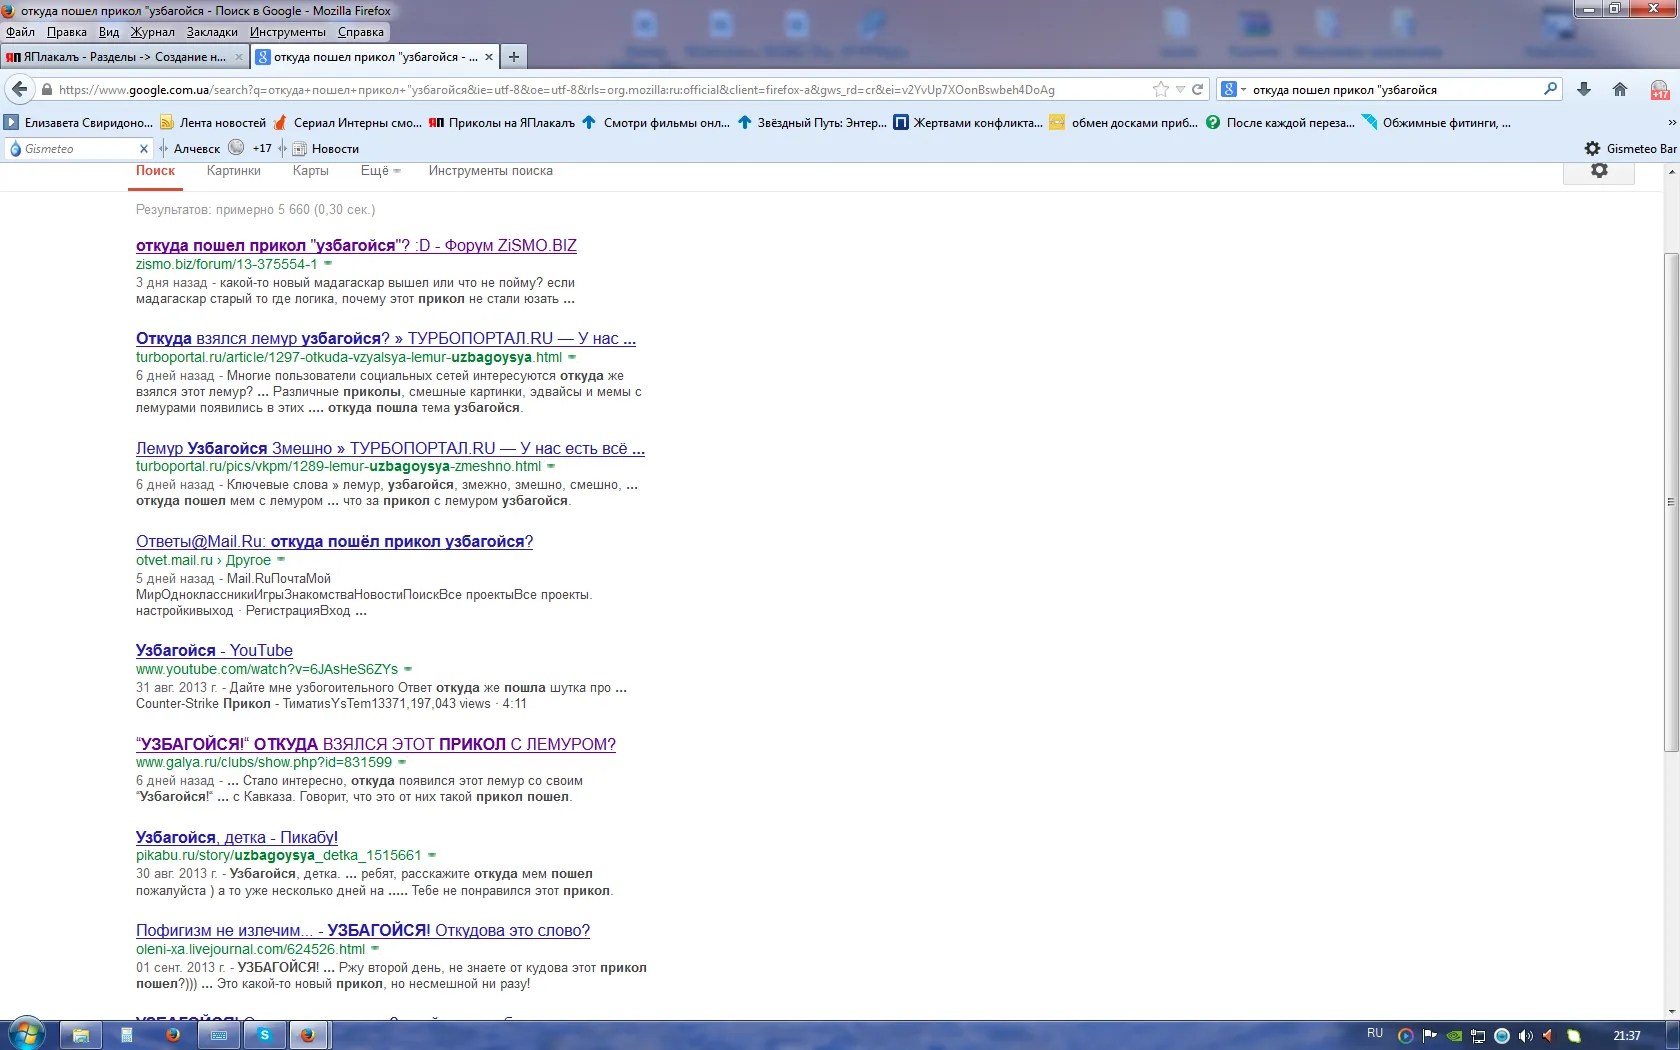This screenshot has width=1680, height=1050.
Task: Open Откуда взялся лемур узбагойся result
Action: tap(386, 338)
